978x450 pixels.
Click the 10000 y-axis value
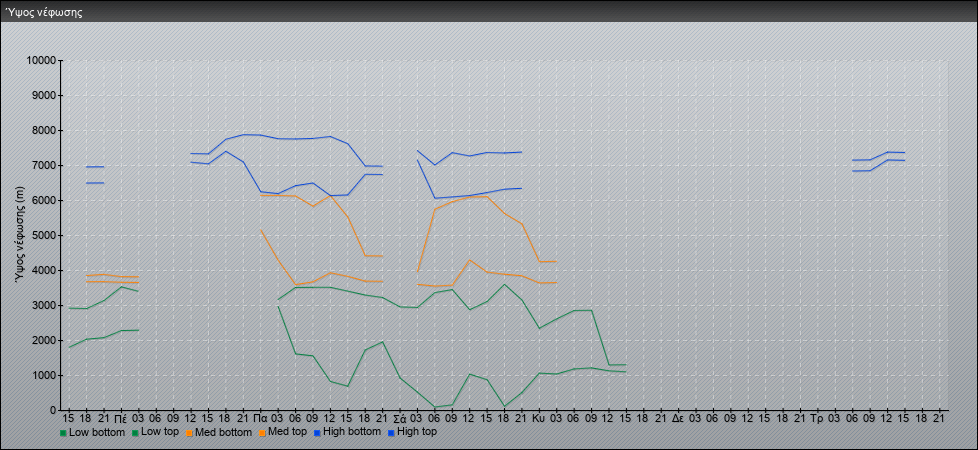click(x=42, y=61)
